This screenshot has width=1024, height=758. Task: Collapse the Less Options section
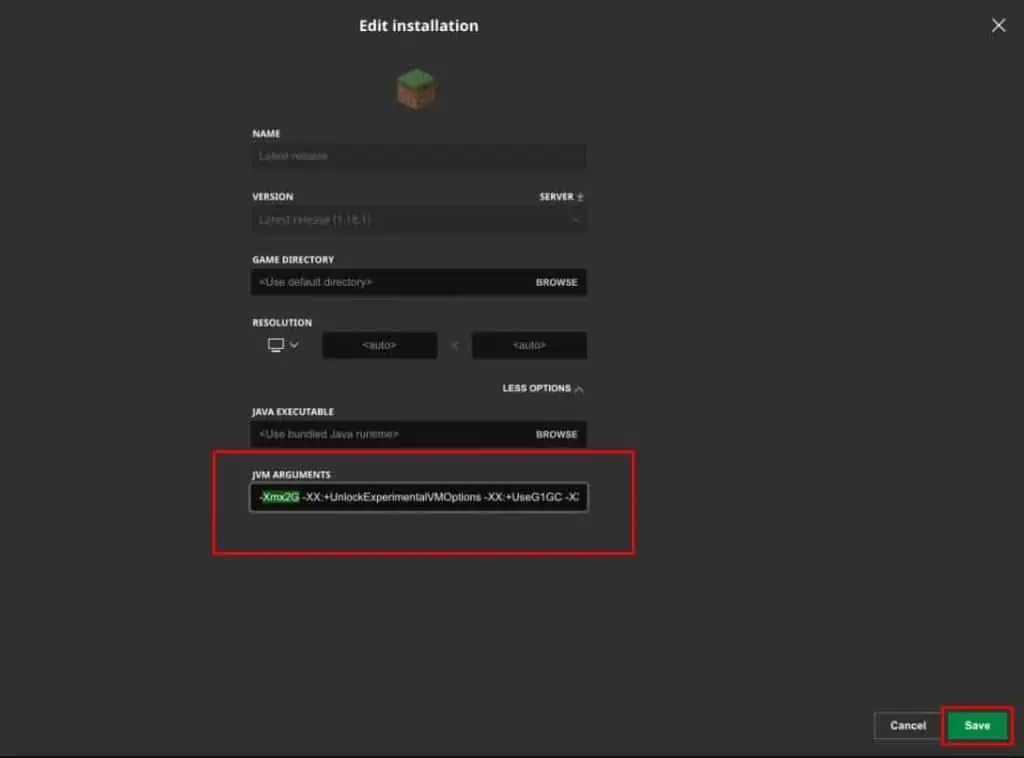click(x=543, y=388)
